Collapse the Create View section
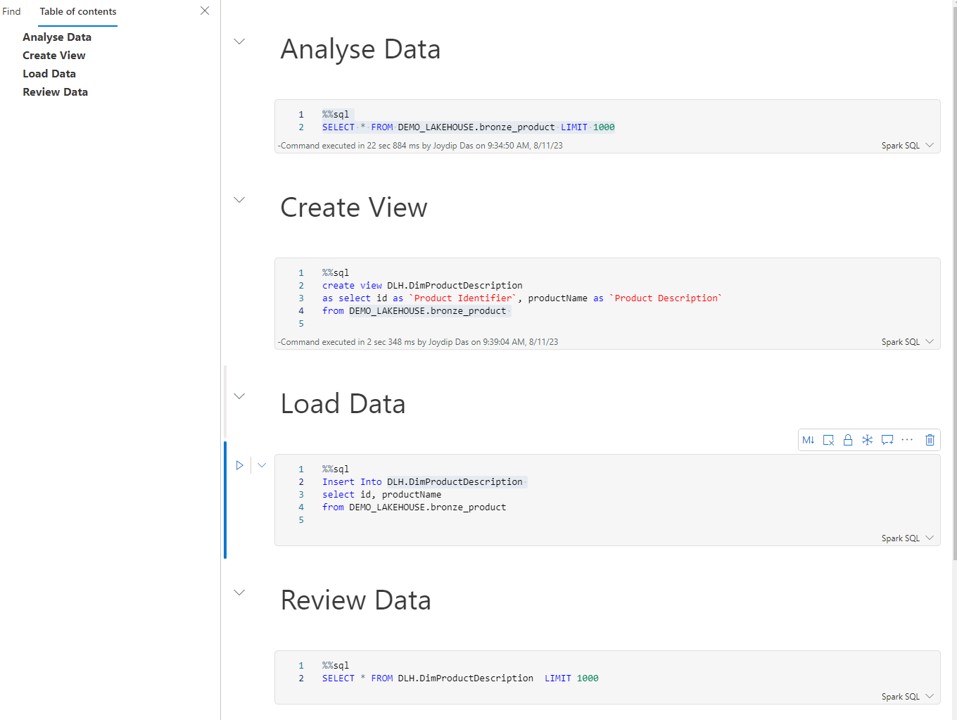The image size is (957, 720). tap(239, 200)
